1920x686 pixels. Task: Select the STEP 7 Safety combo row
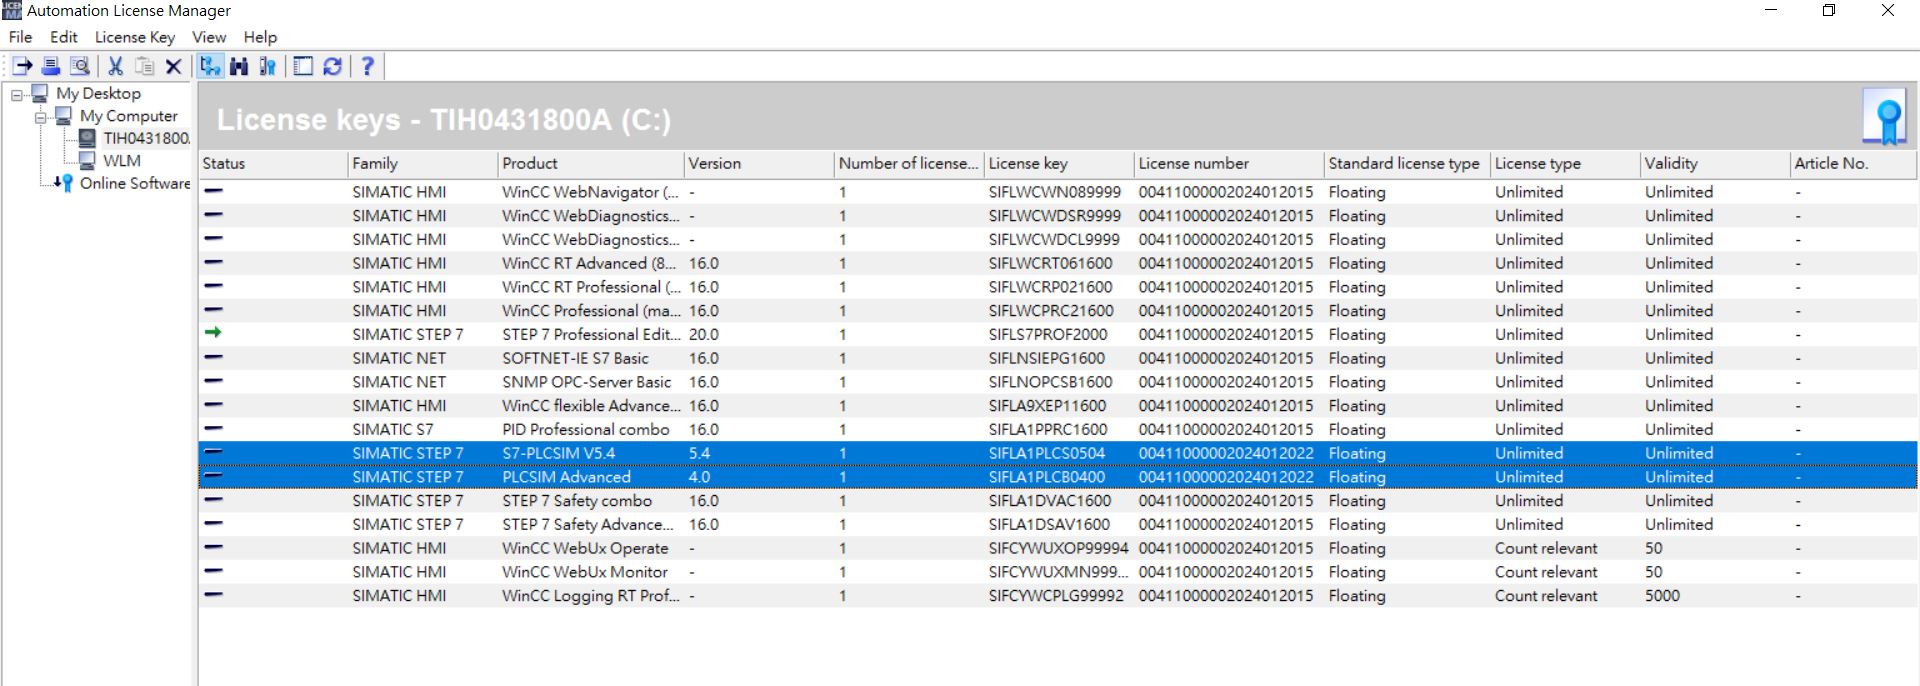coord(576,501)
